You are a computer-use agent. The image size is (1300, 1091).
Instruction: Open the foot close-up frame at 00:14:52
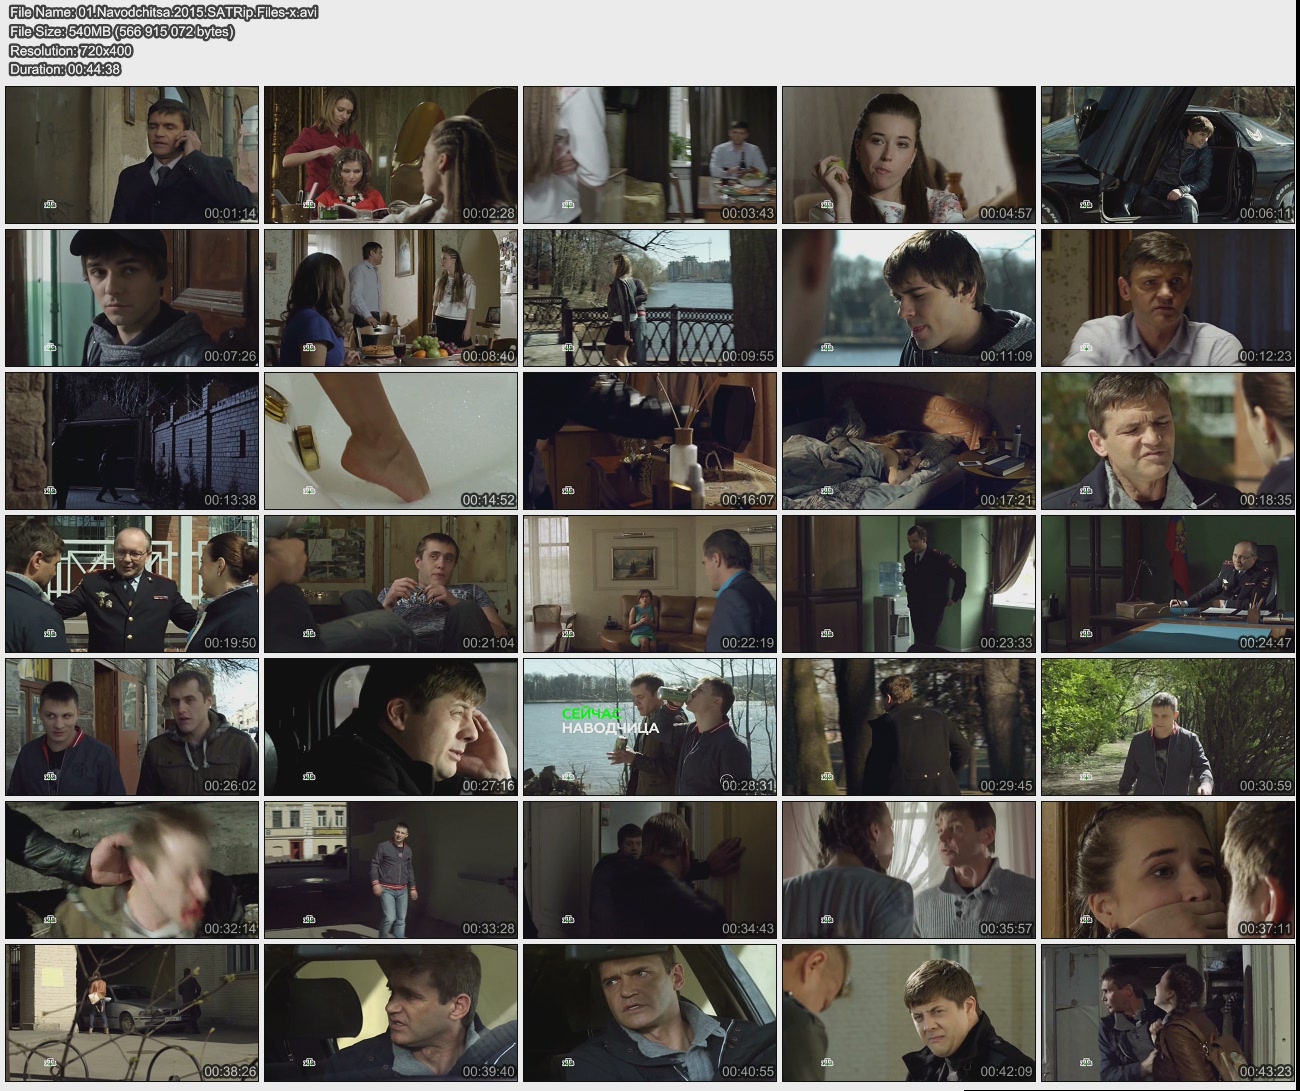coord(391,441)
